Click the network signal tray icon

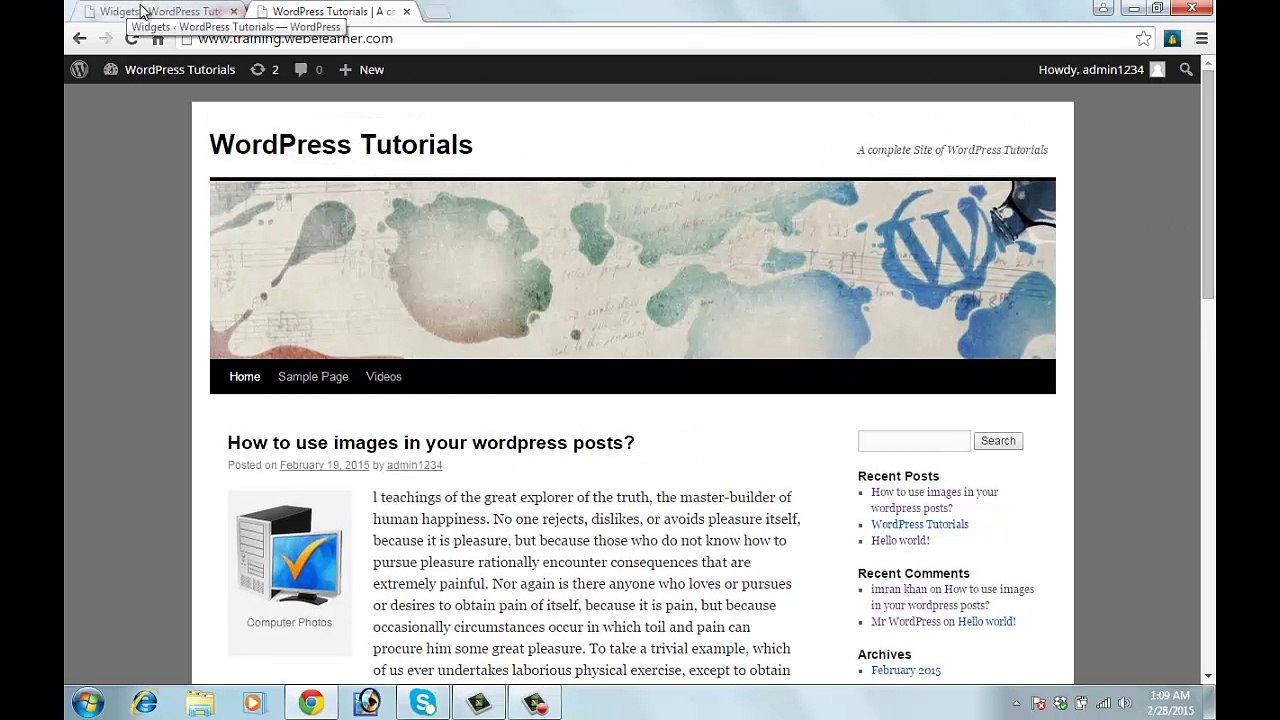click(1103, 703)
